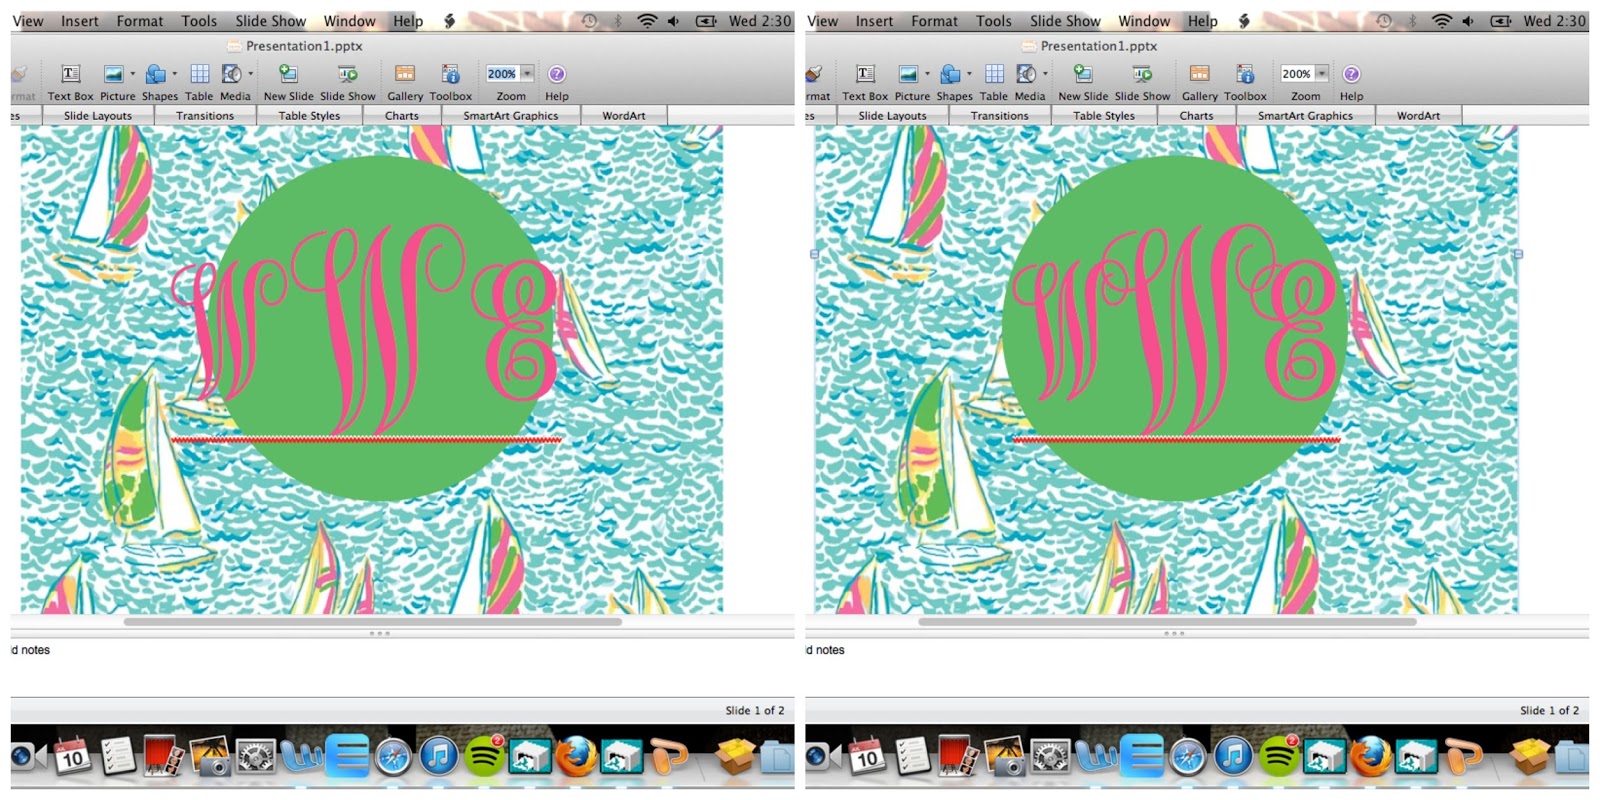Click the Picture toolbar icon in the right window
The image size is (1600, 800).
(x=908, y=74)
